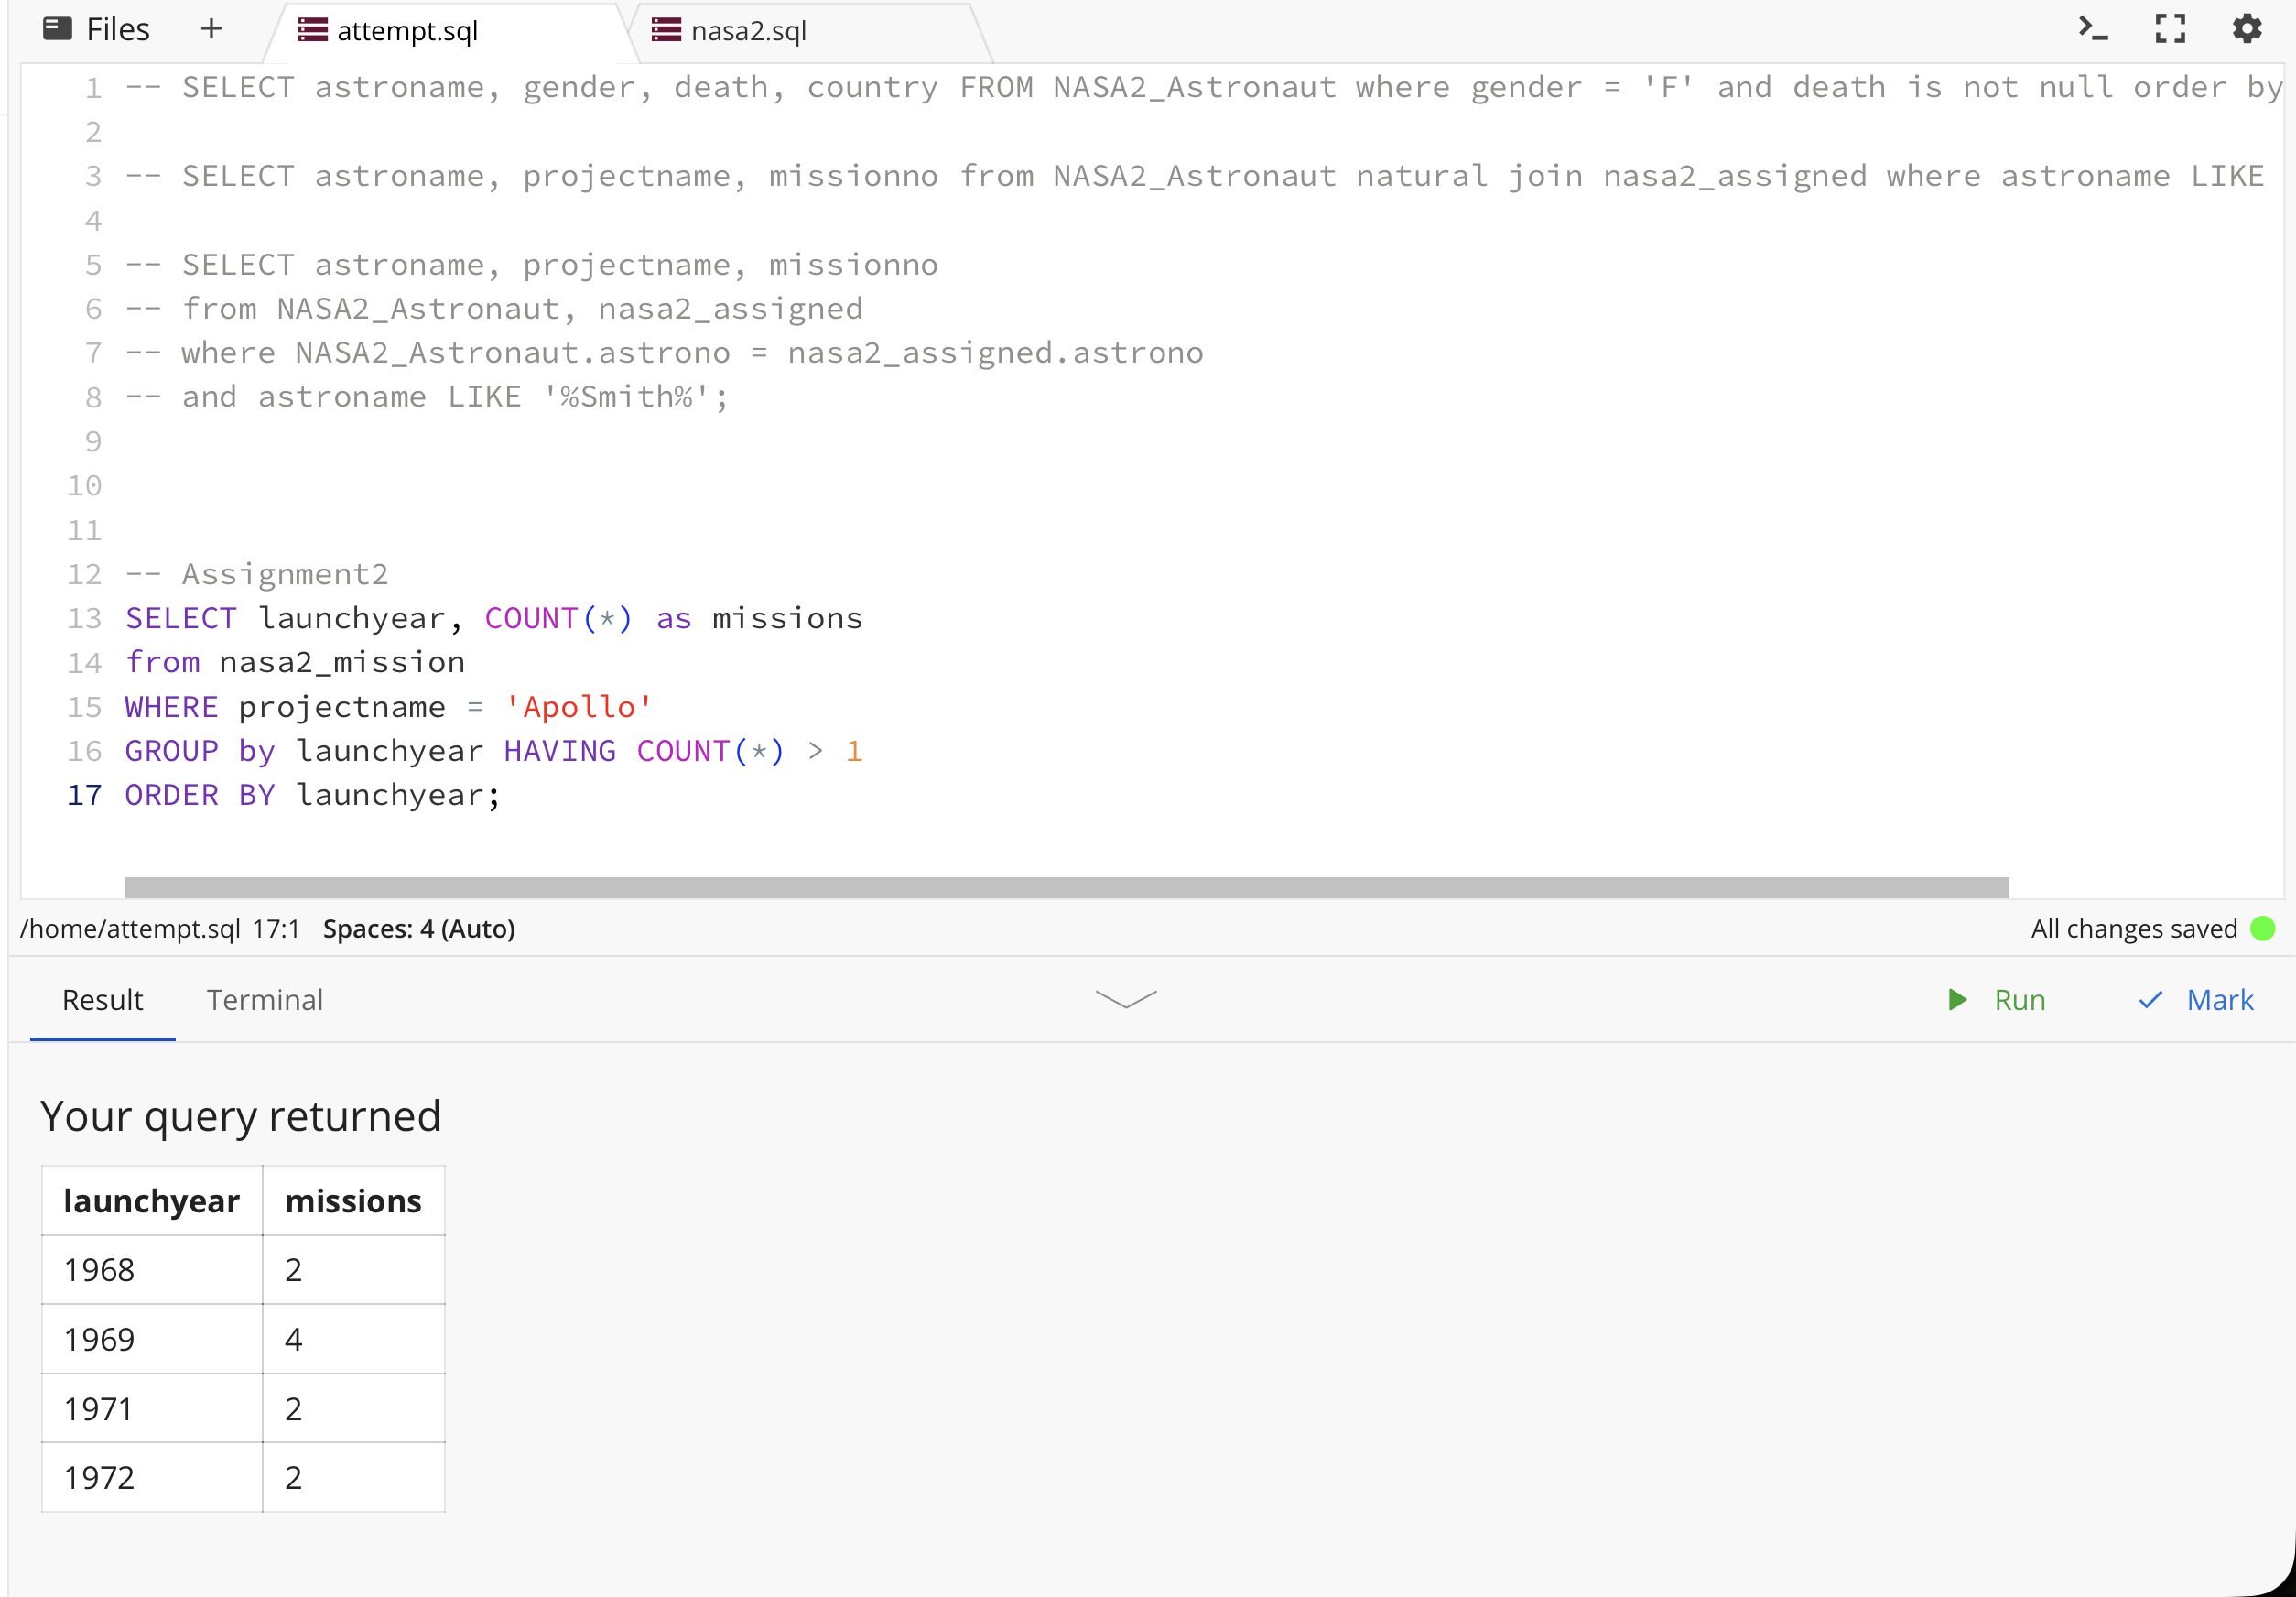Open the terminal prompt icon in the toolbar
The height and width of the screenshot is (1597, 2296).
(2092, 29)
